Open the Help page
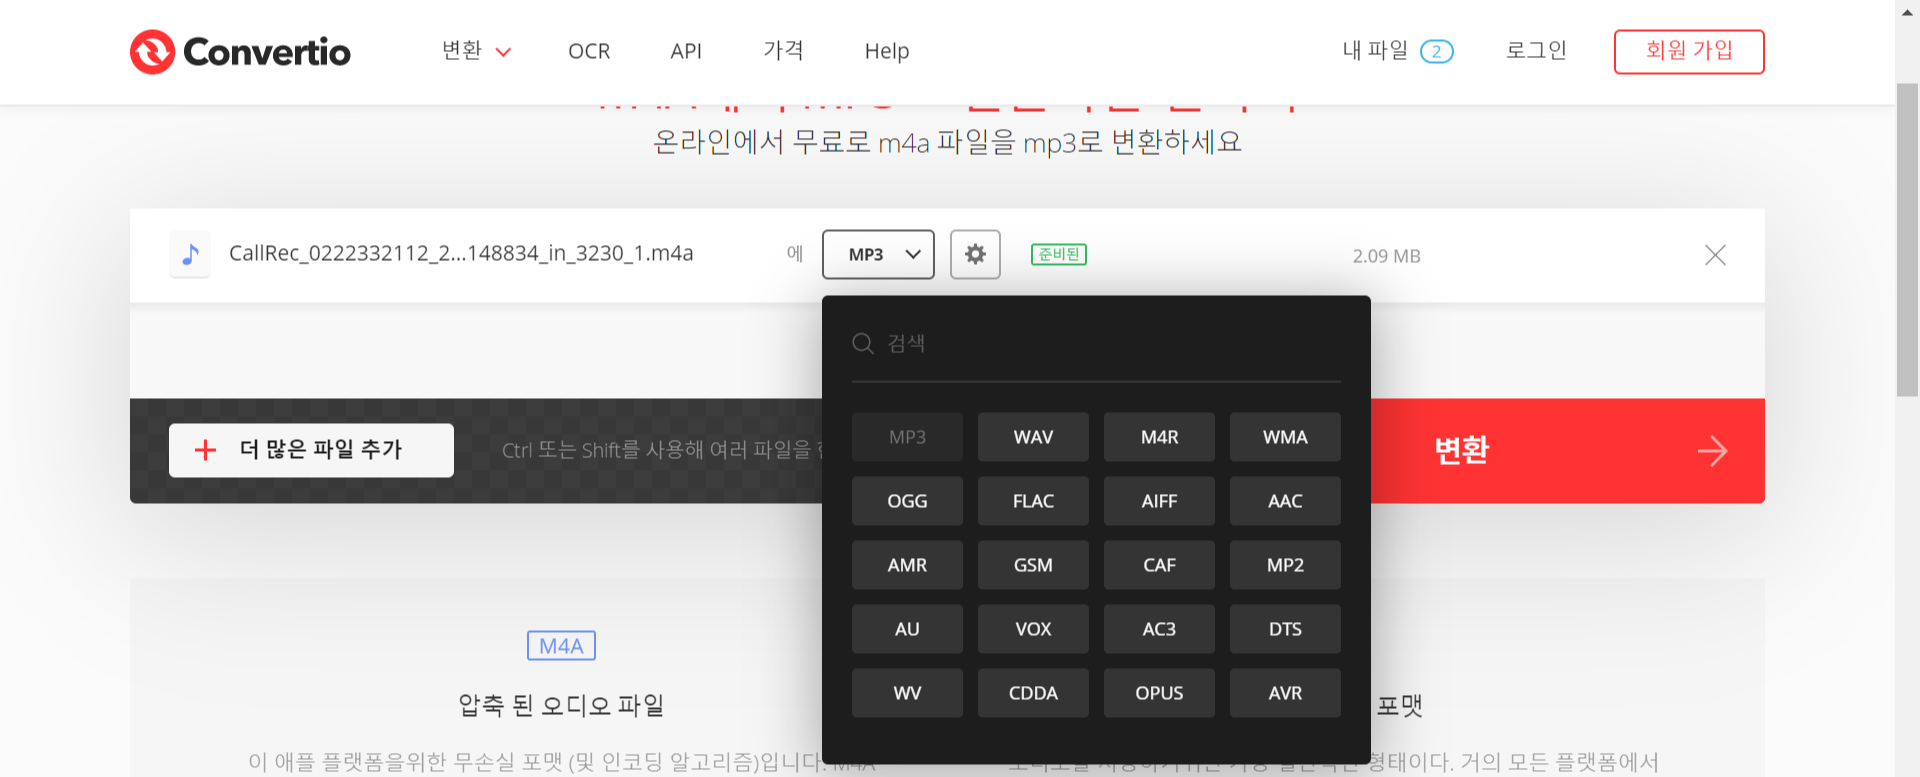The height and width of the screenshot is (777, 1920). coord(887,51)
